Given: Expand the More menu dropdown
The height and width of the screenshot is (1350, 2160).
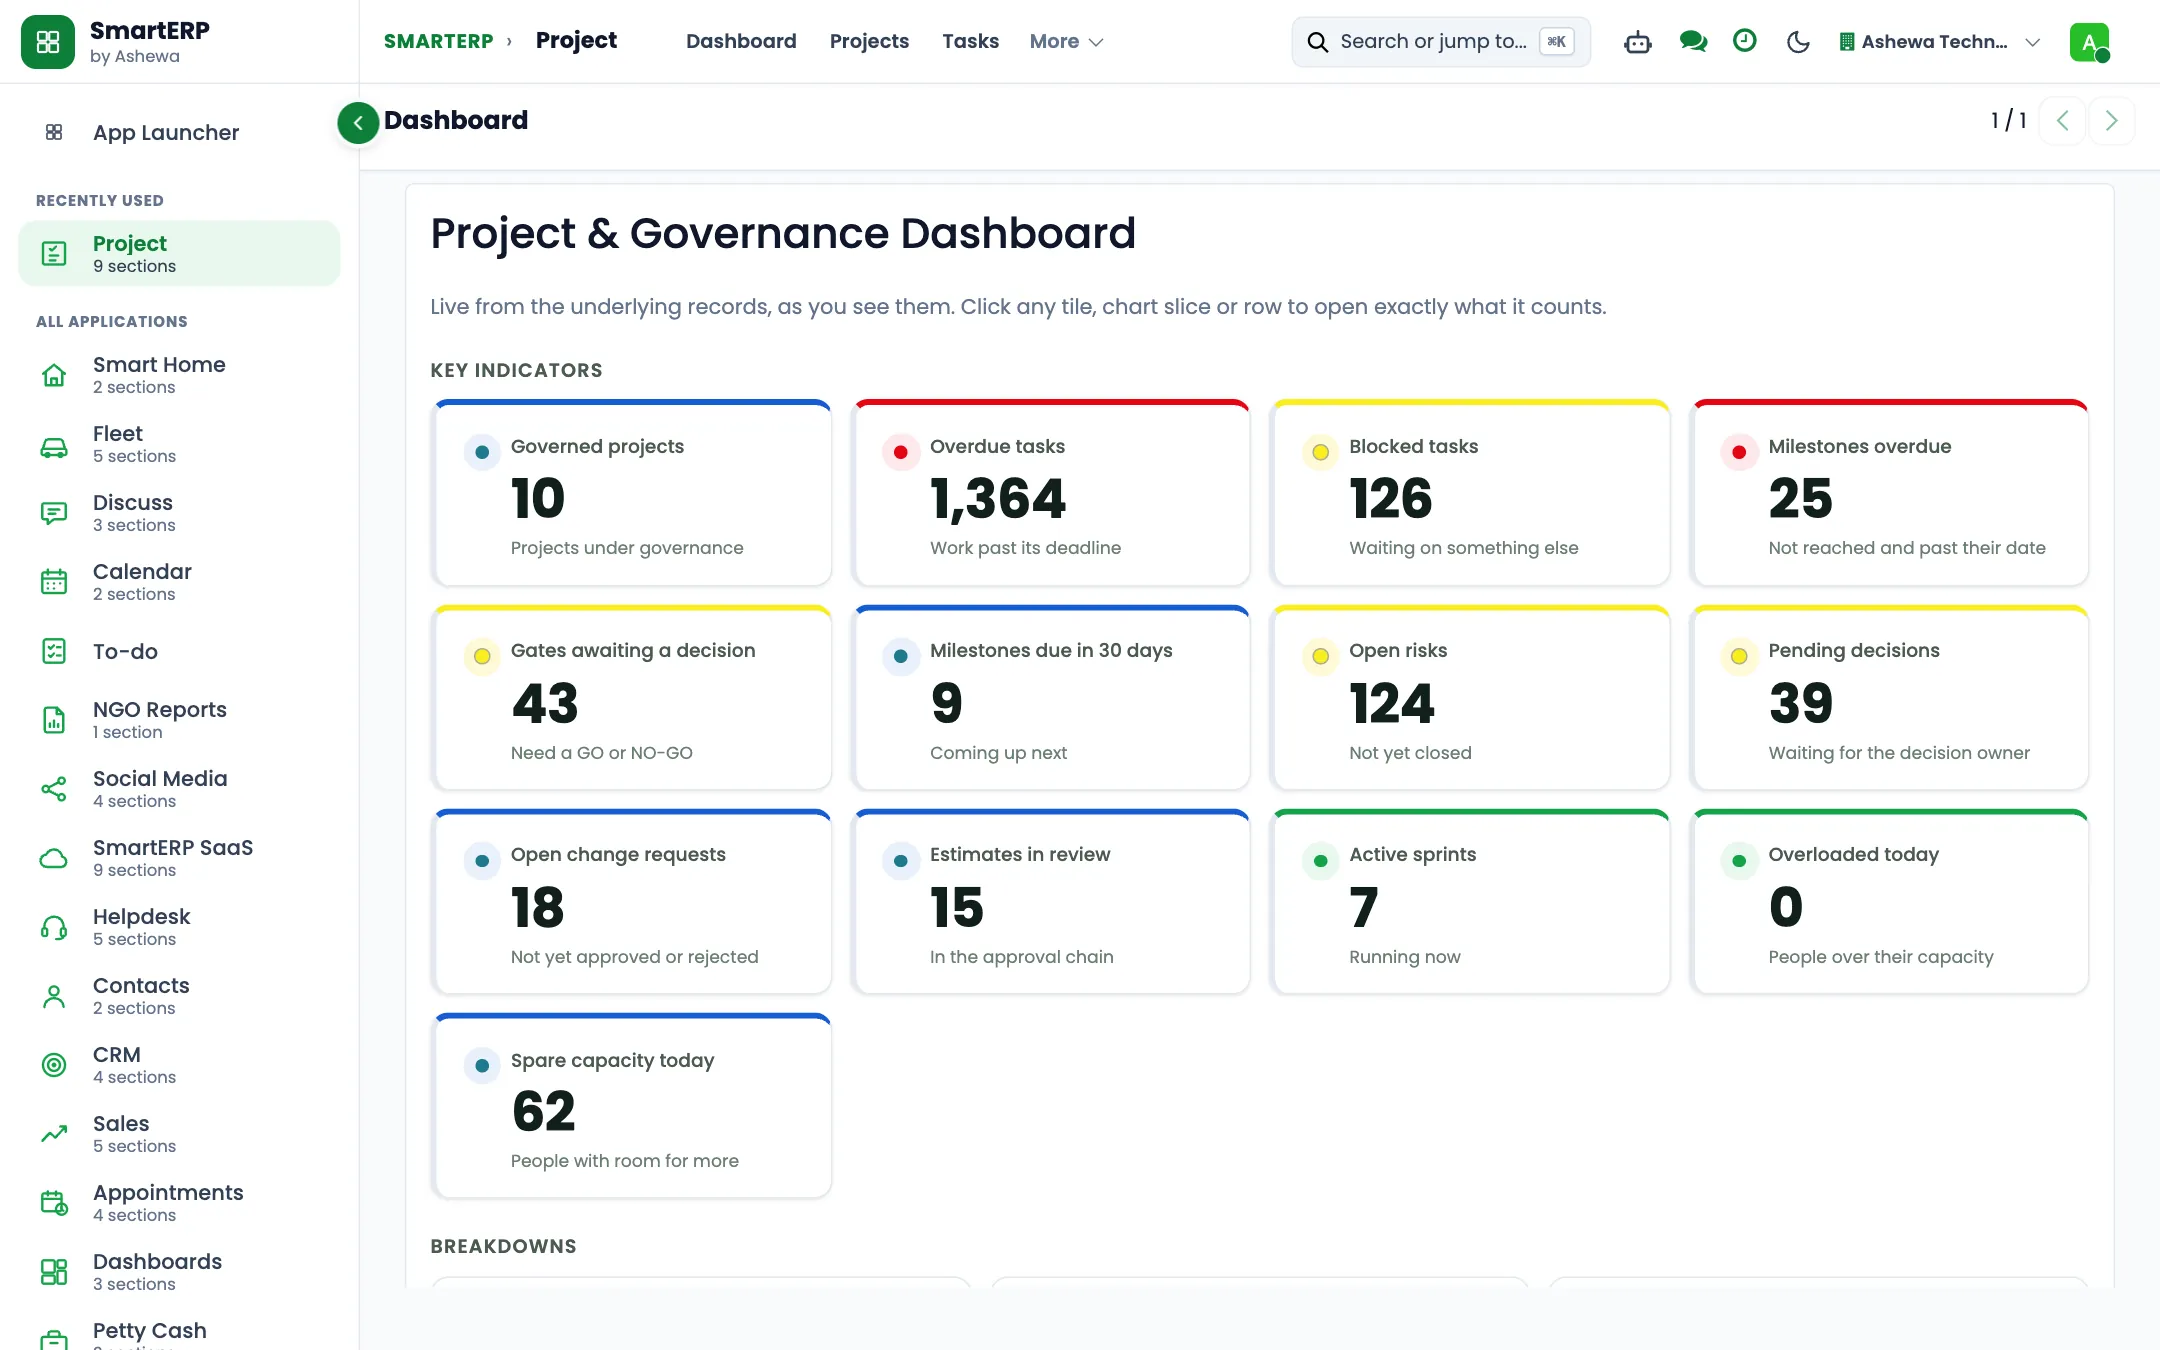Looking at the screenshot, I should pos(1066,41).
